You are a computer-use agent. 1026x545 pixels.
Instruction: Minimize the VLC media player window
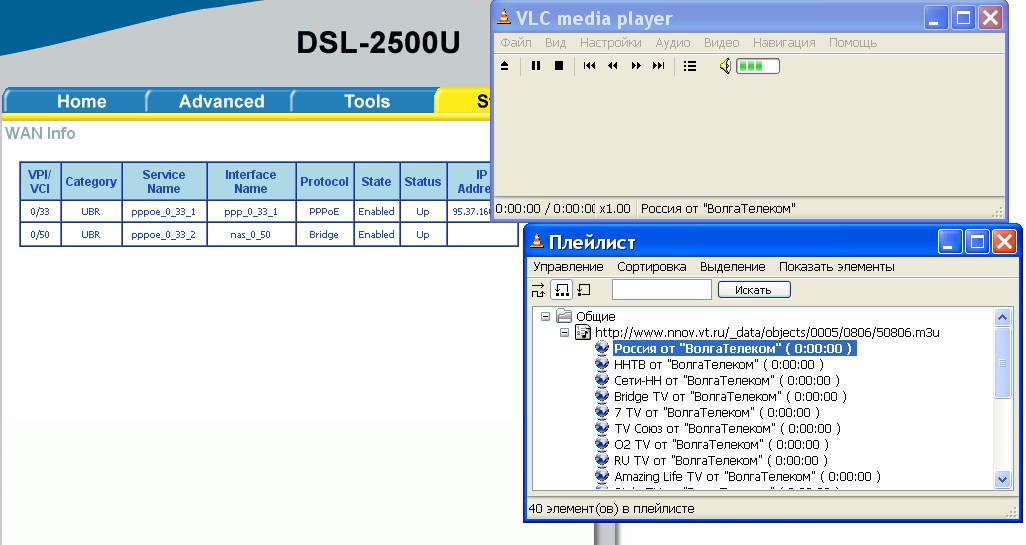click(x=935, y=18)
